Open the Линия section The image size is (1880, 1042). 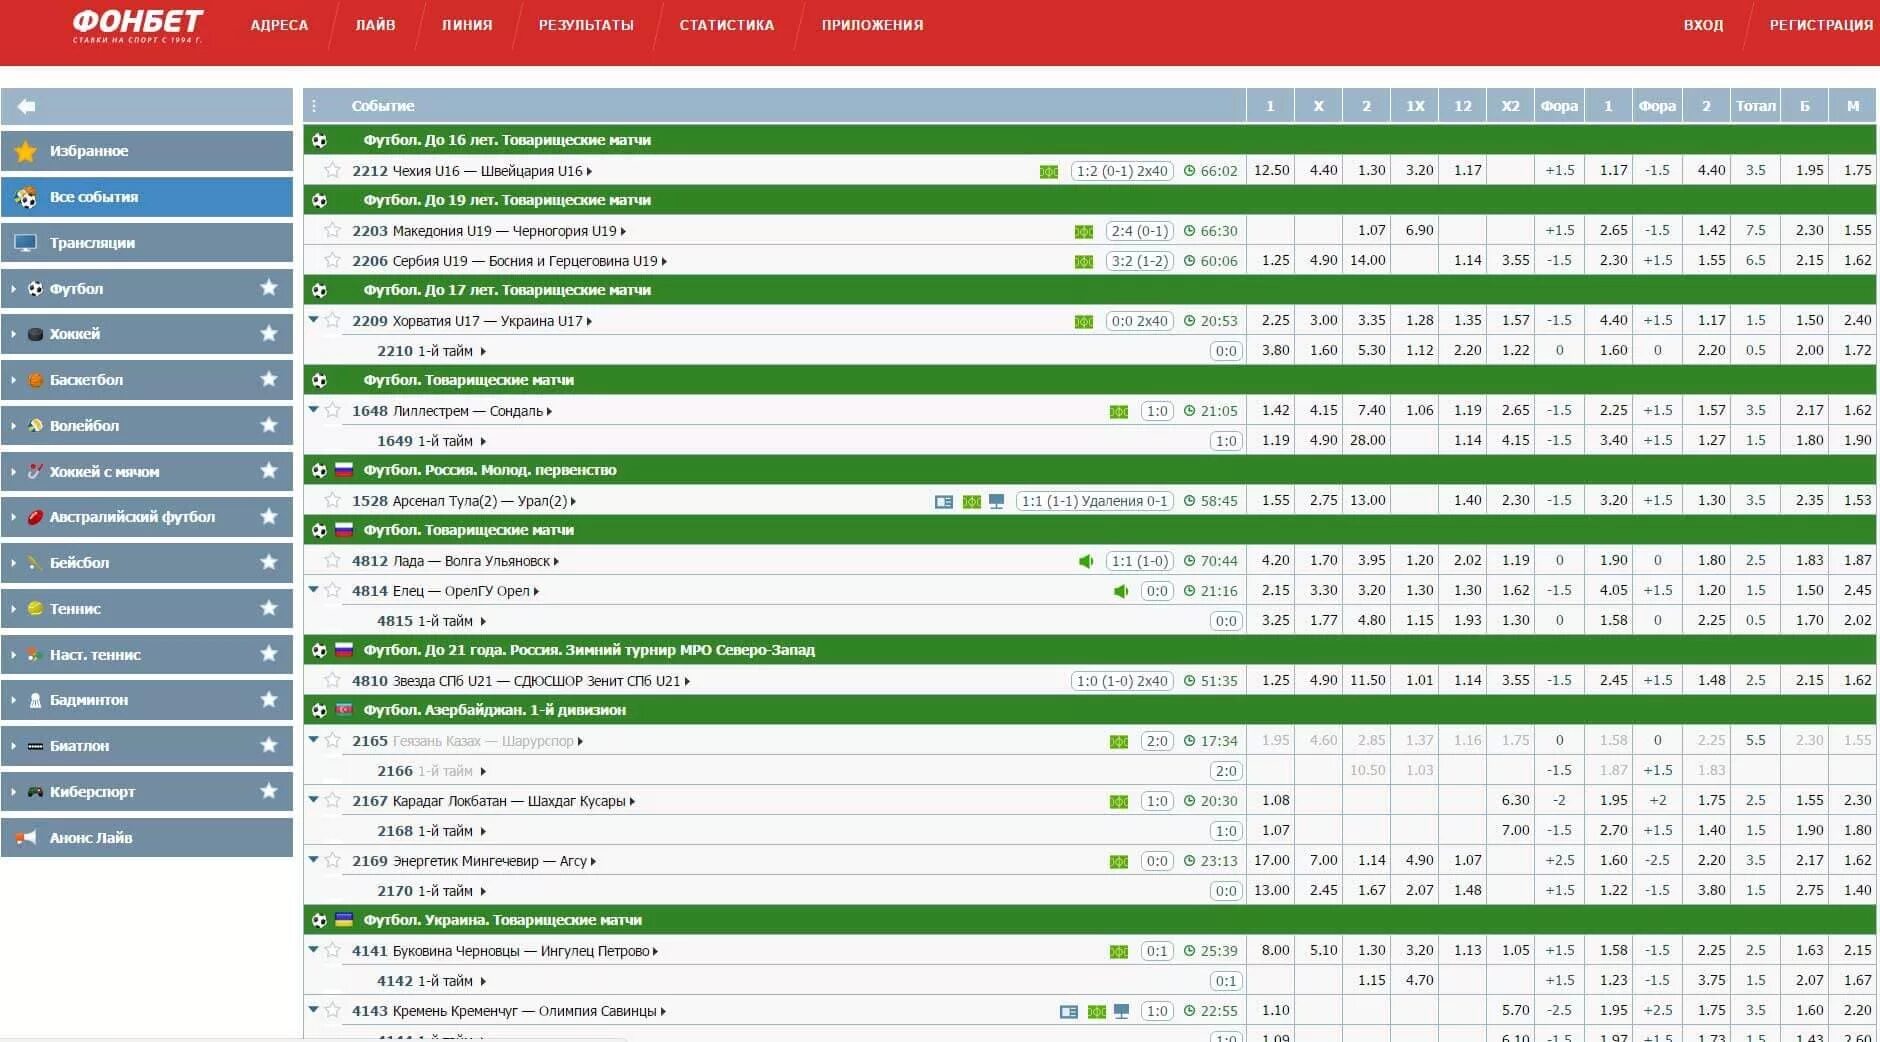click(x=467, y=25)
